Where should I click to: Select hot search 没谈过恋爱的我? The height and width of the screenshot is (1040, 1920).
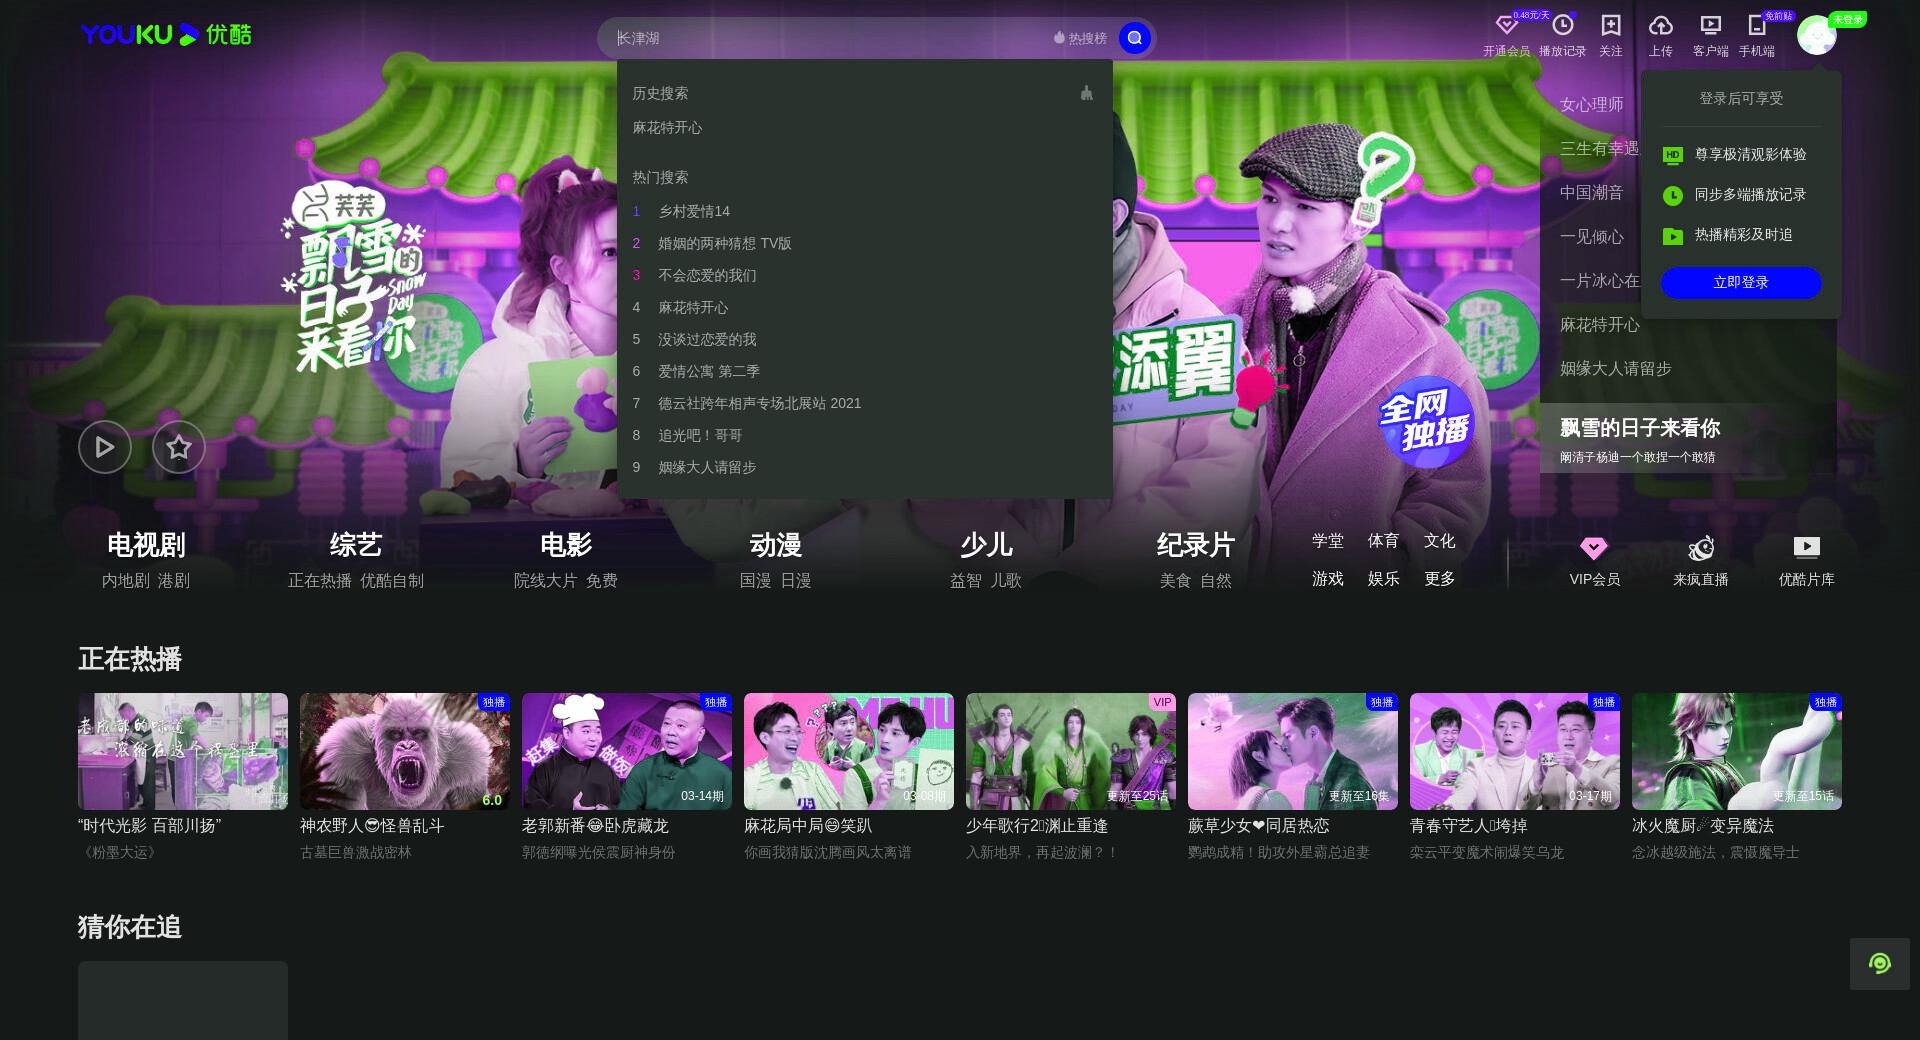(x=707, y=339)
